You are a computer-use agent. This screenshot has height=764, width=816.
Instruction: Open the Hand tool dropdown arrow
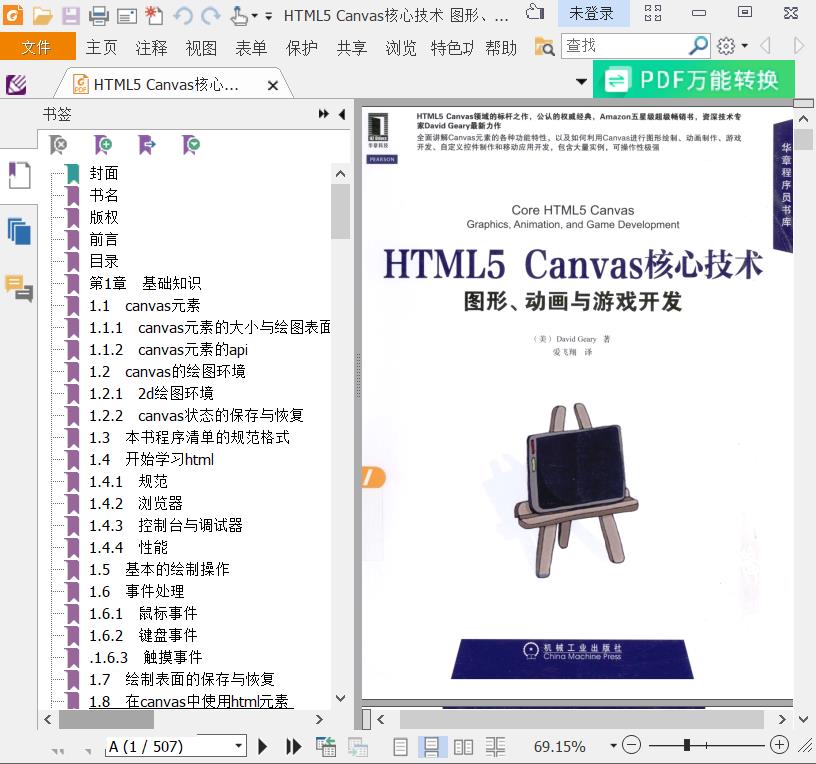pos(254,16)
